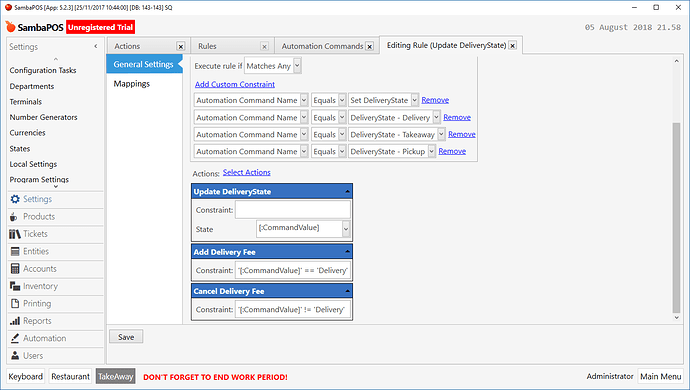Select the Editing Rule (Update DeliveryState) tab
The image size is (690, 390).
(446, 45)
